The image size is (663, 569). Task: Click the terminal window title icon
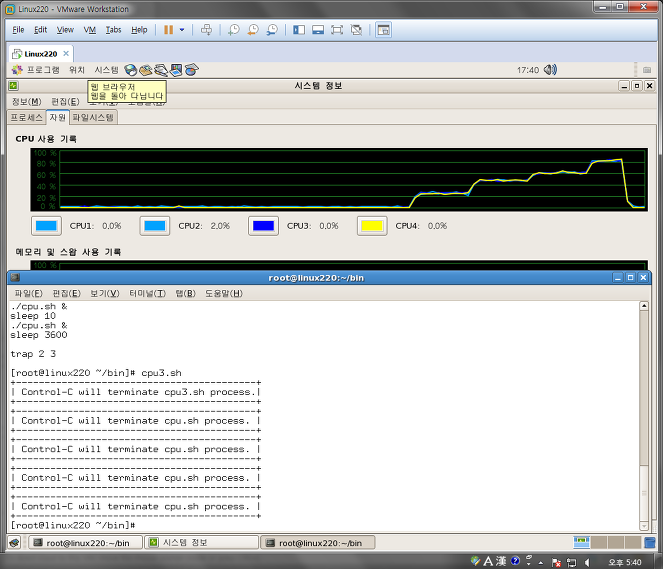[15, 277]
